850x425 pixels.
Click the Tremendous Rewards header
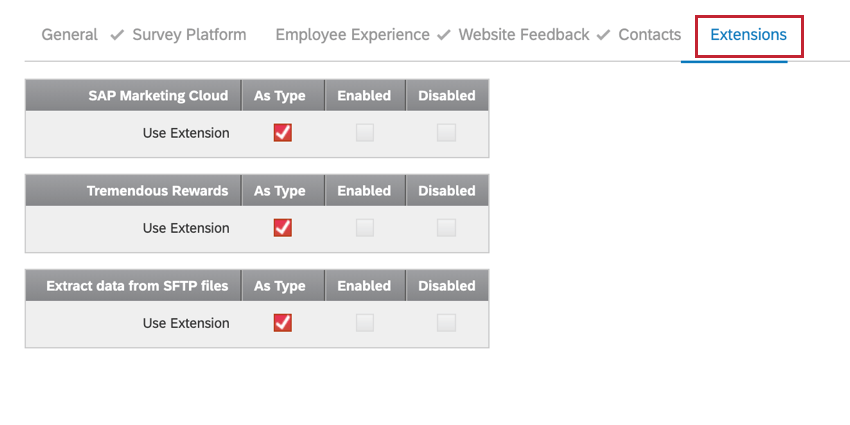point(157,191)
